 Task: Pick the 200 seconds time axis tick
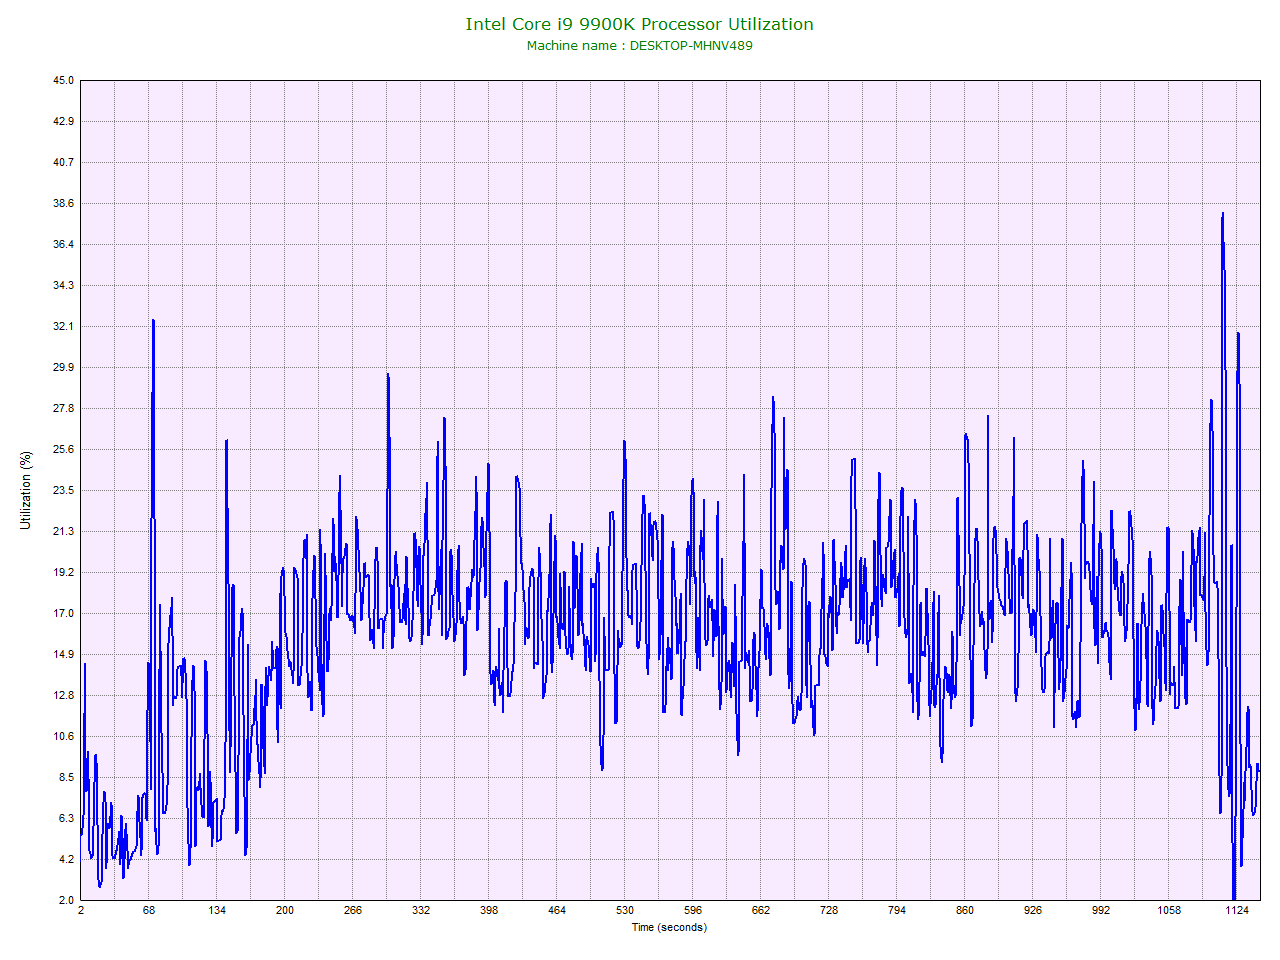[285, 910]
